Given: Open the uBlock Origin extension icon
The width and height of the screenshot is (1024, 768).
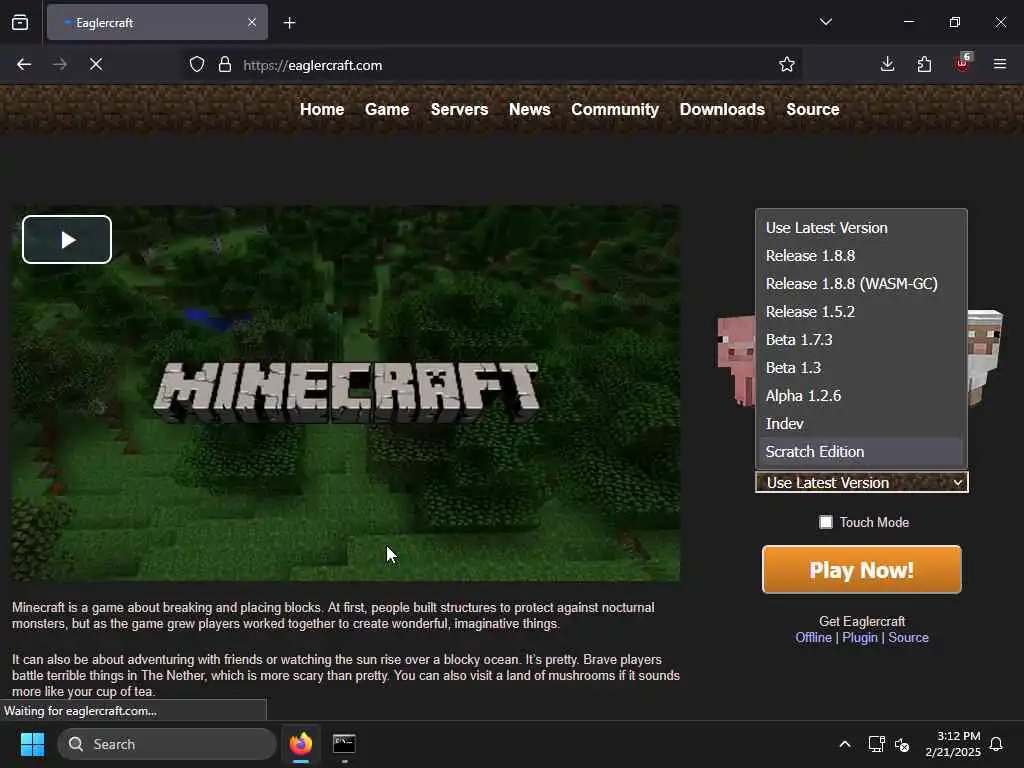Looking at the screenshot, I should click(963, 63).
